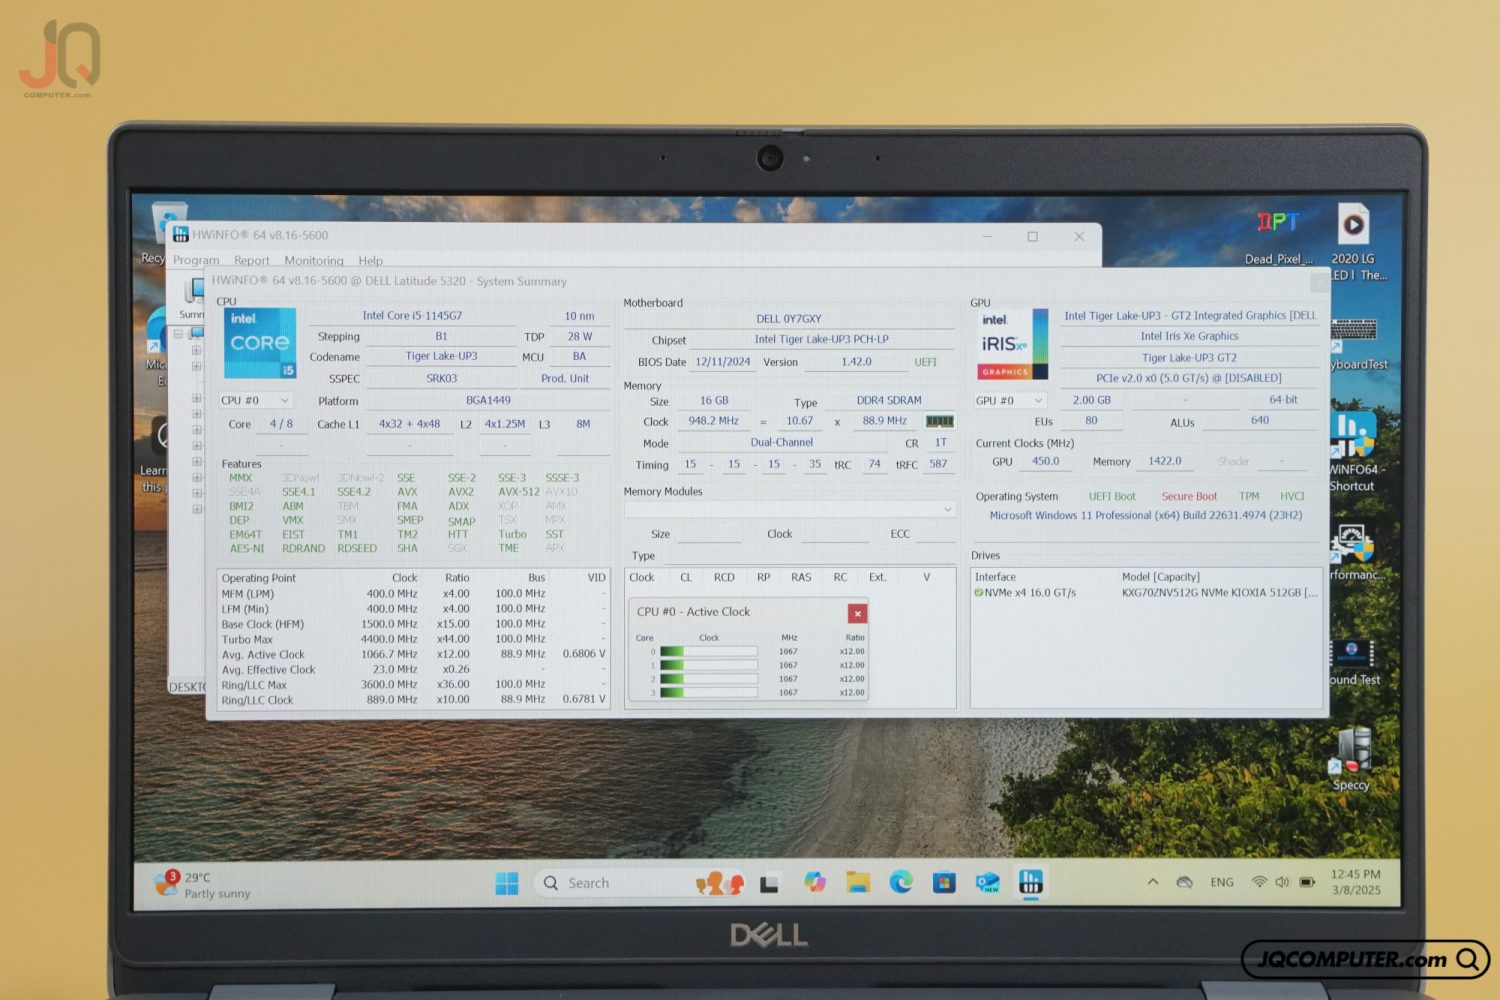Click the Intel Core i5-1145G7 name field
1500x1000 pixels.
[x=412, y=316]
